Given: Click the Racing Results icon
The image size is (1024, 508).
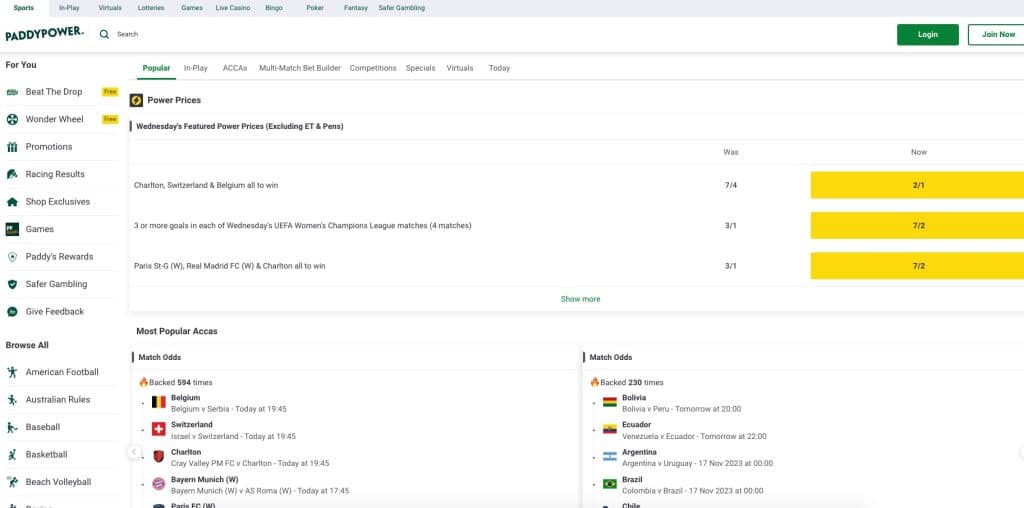Looking at the screenshot, I should 12,174.
